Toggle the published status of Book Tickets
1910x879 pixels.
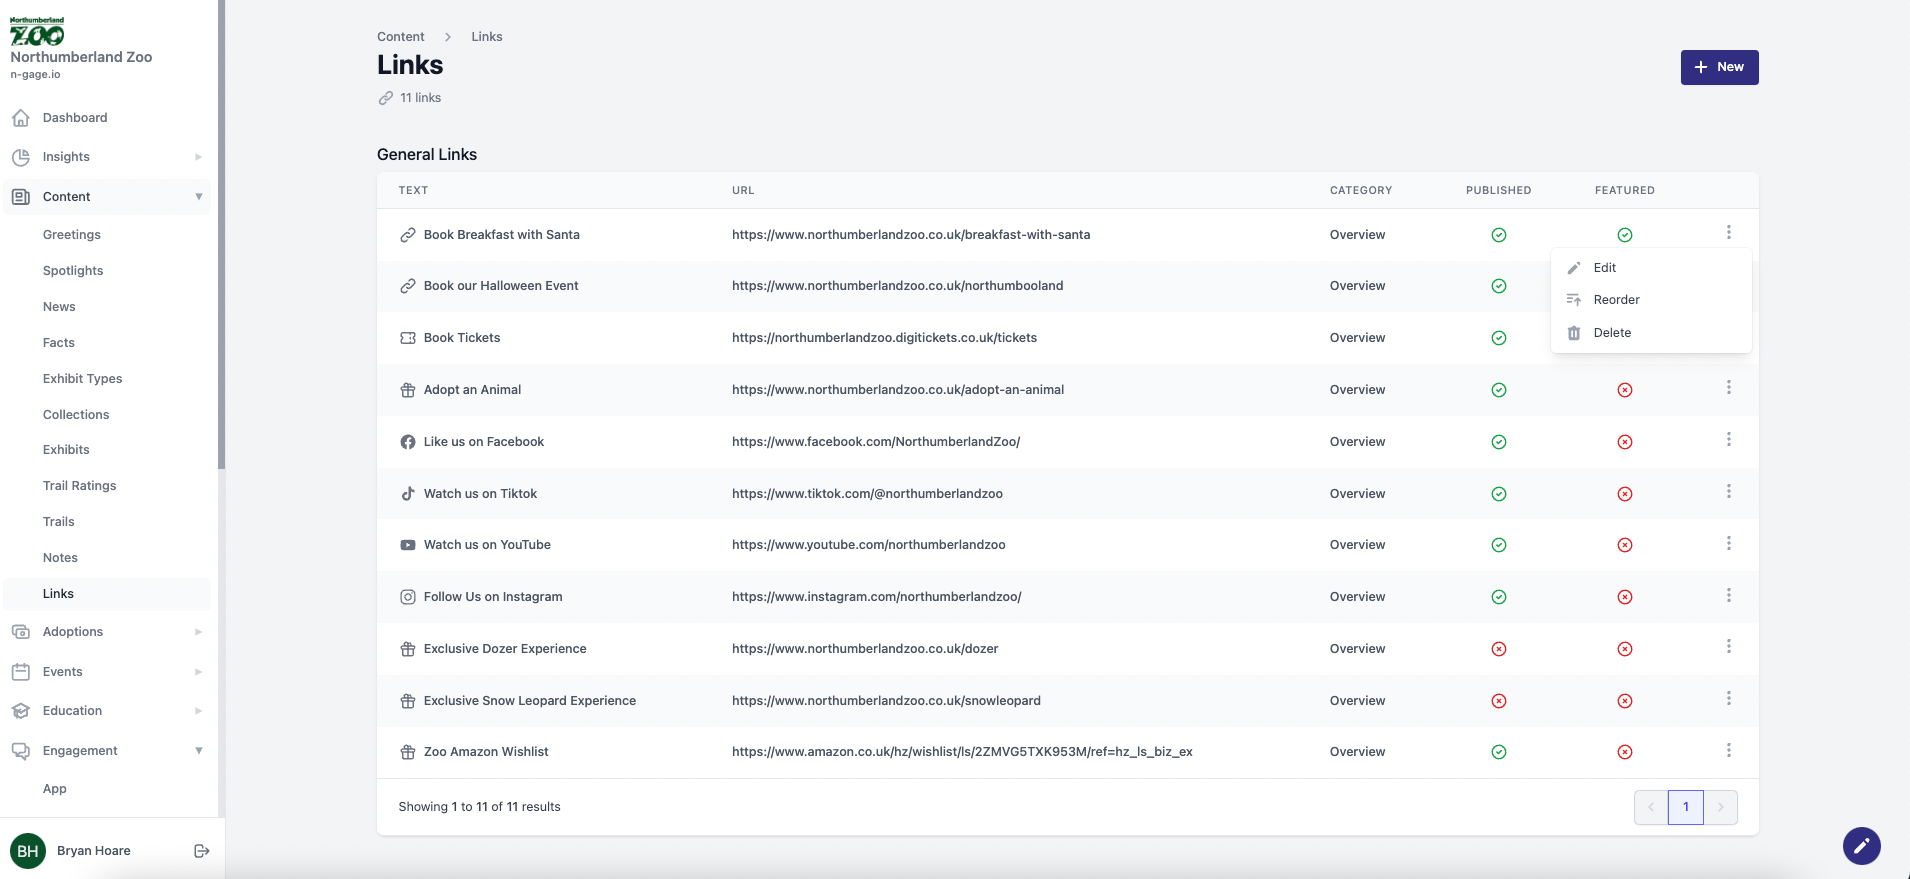(1498, 338)
